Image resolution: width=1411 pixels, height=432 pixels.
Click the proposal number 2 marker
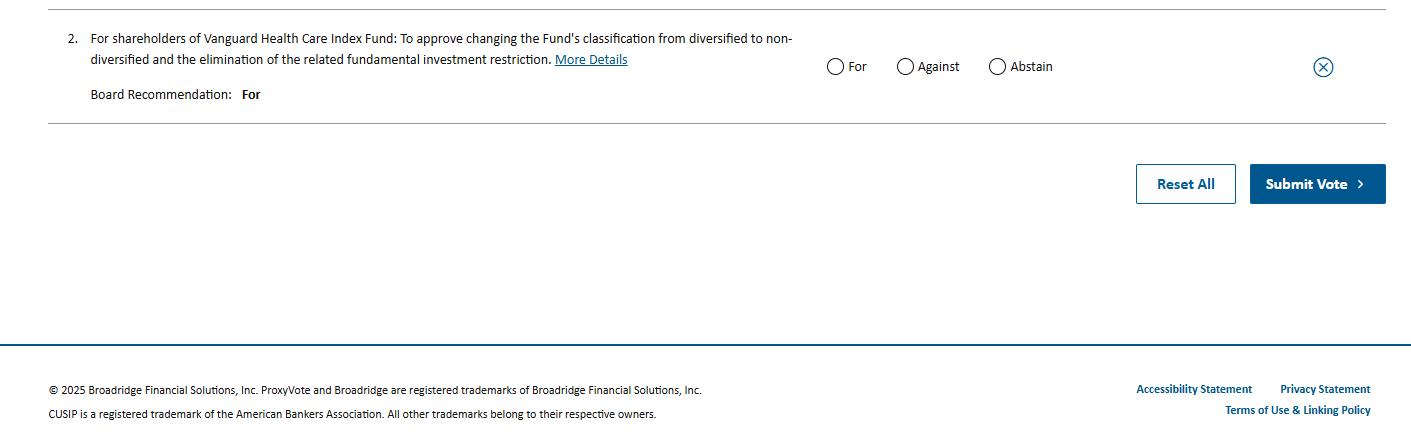[72, 39]
